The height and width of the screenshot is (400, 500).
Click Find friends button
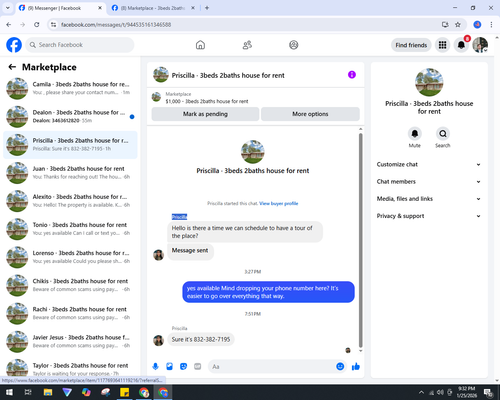[411, 45]
